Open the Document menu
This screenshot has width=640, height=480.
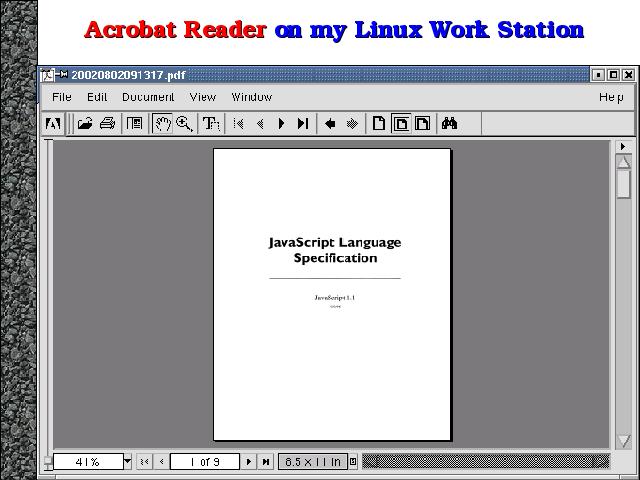click(x=147, y=97)
